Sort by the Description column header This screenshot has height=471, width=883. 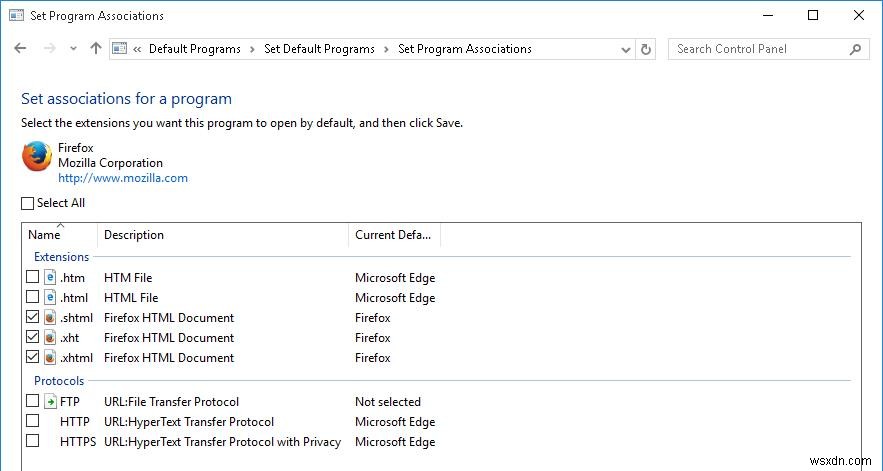223,235
